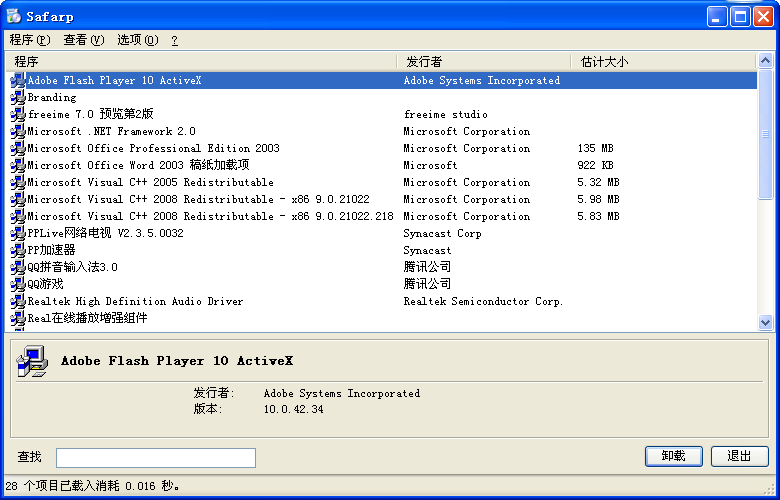The width and height of the screenshot is (780, 500).
Task: Click the Microsoft .NET Framework 2.0 icon
Action: click(18, 131)
